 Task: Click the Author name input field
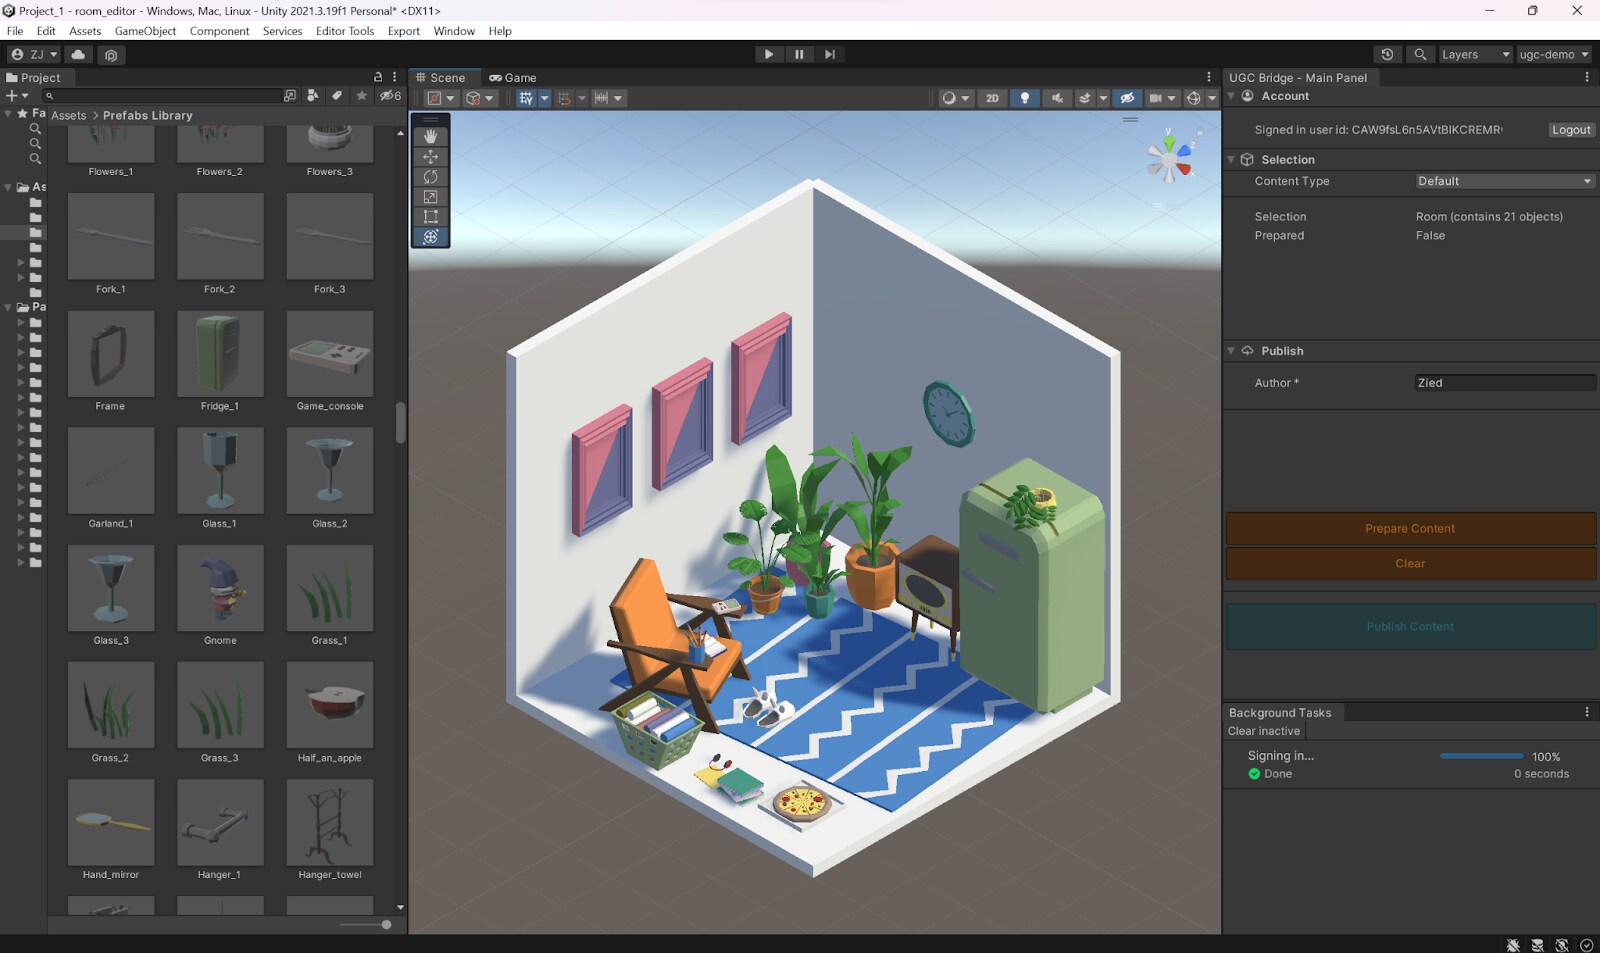pyautogui.click(x=1504, y=383)
